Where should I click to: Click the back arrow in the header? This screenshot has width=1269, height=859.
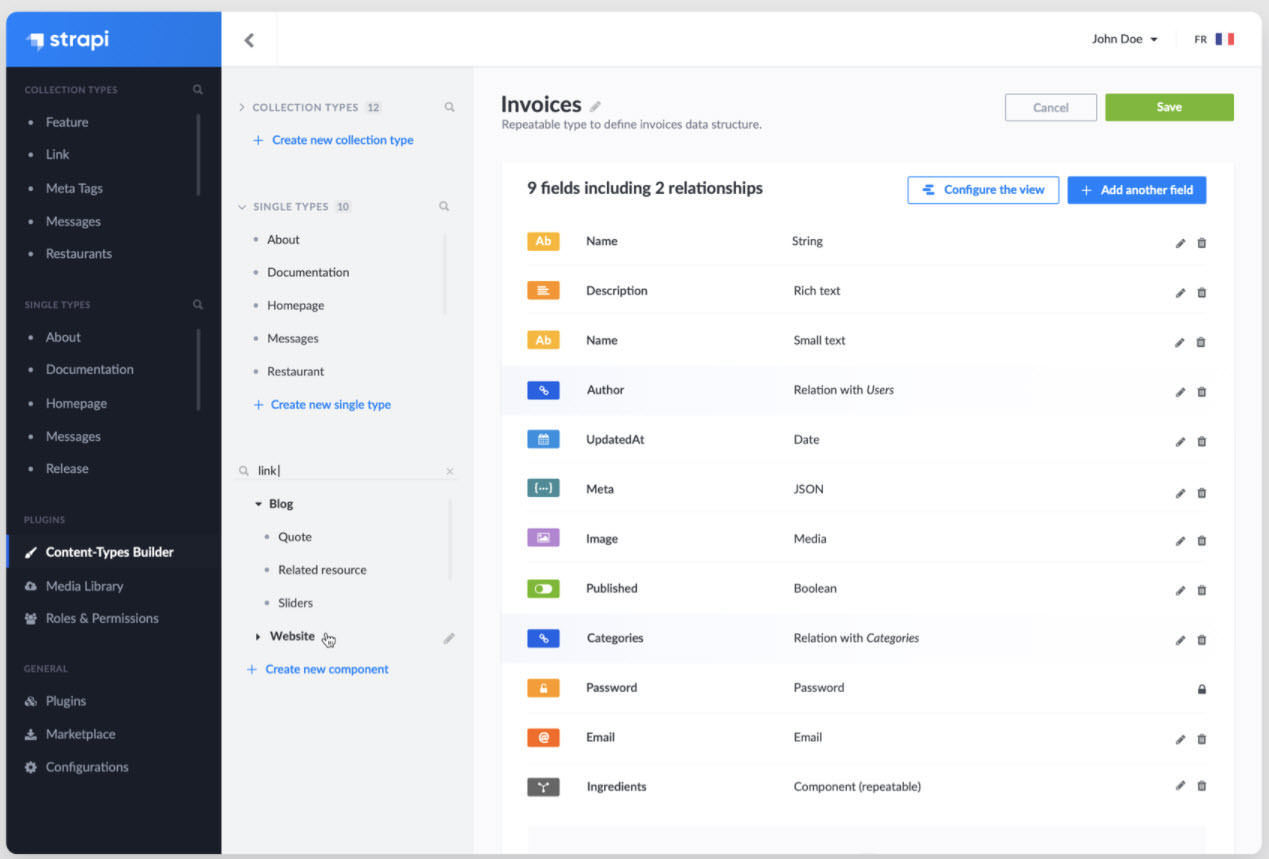249,40
